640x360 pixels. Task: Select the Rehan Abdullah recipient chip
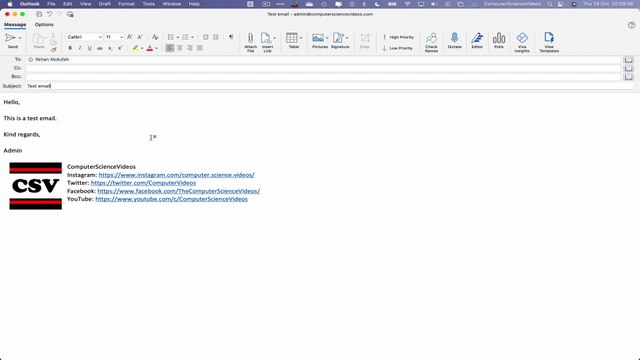[x=49, y=60]
